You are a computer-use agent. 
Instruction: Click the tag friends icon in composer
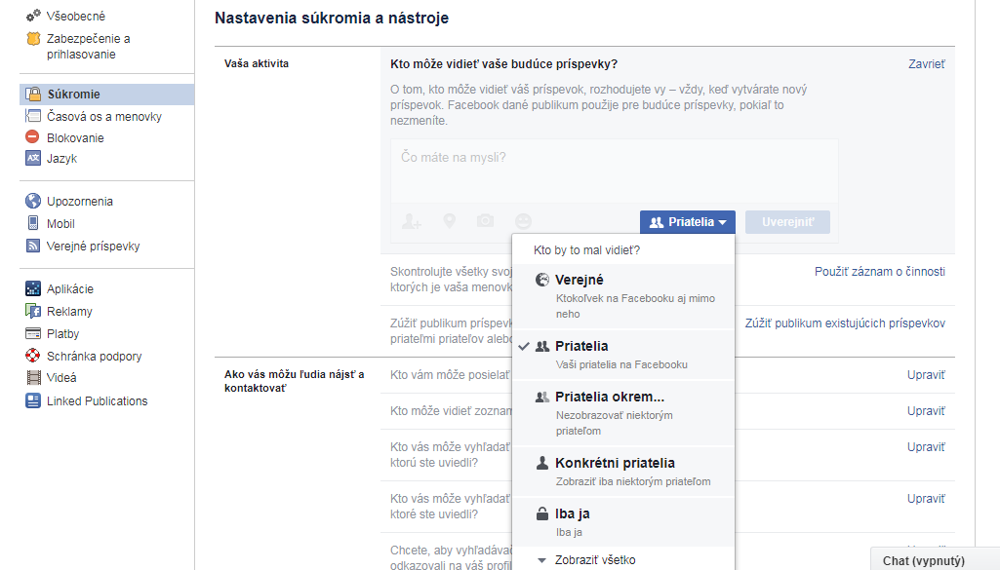pyautogui.click(x=411, y=221)
